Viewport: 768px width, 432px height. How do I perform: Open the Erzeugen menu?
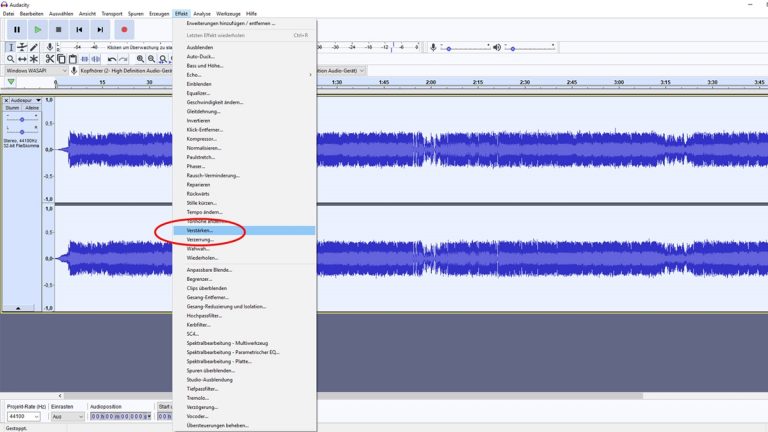click(x=159, y=14)
